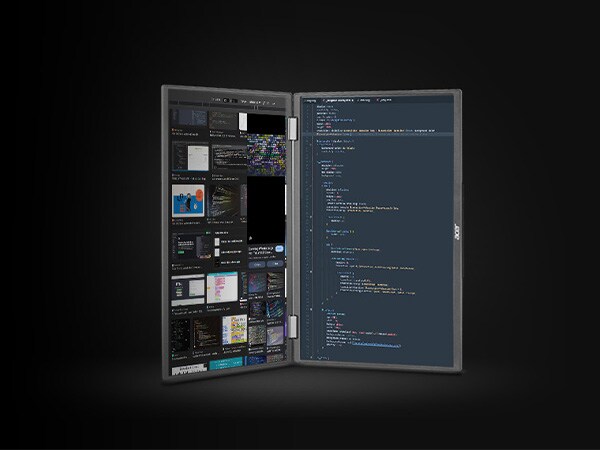The height and width of the screenshot is (450, 600).
Task: Open the colorful code mosaic image thumbnail
Action: 266,154
